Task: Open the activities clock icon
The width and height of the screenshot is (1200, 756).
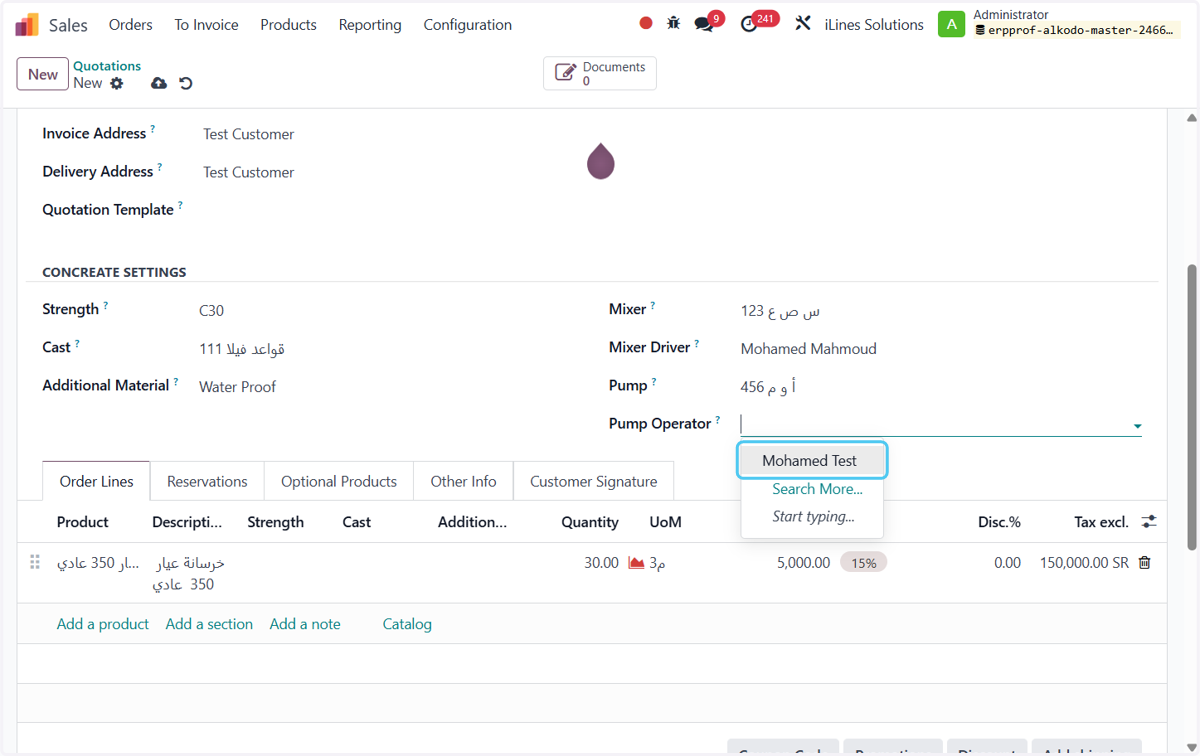Action: (749, 24)
